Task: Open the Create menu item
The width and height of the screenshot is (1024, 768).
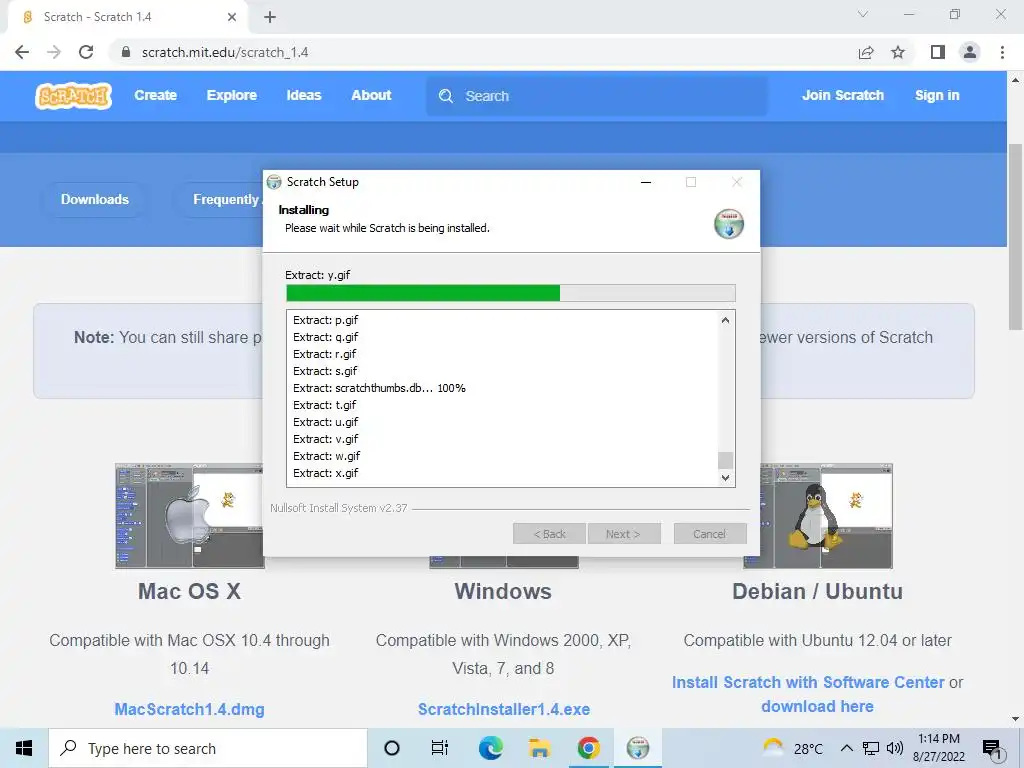Action: pyautogui.click(x=155, y=95)
